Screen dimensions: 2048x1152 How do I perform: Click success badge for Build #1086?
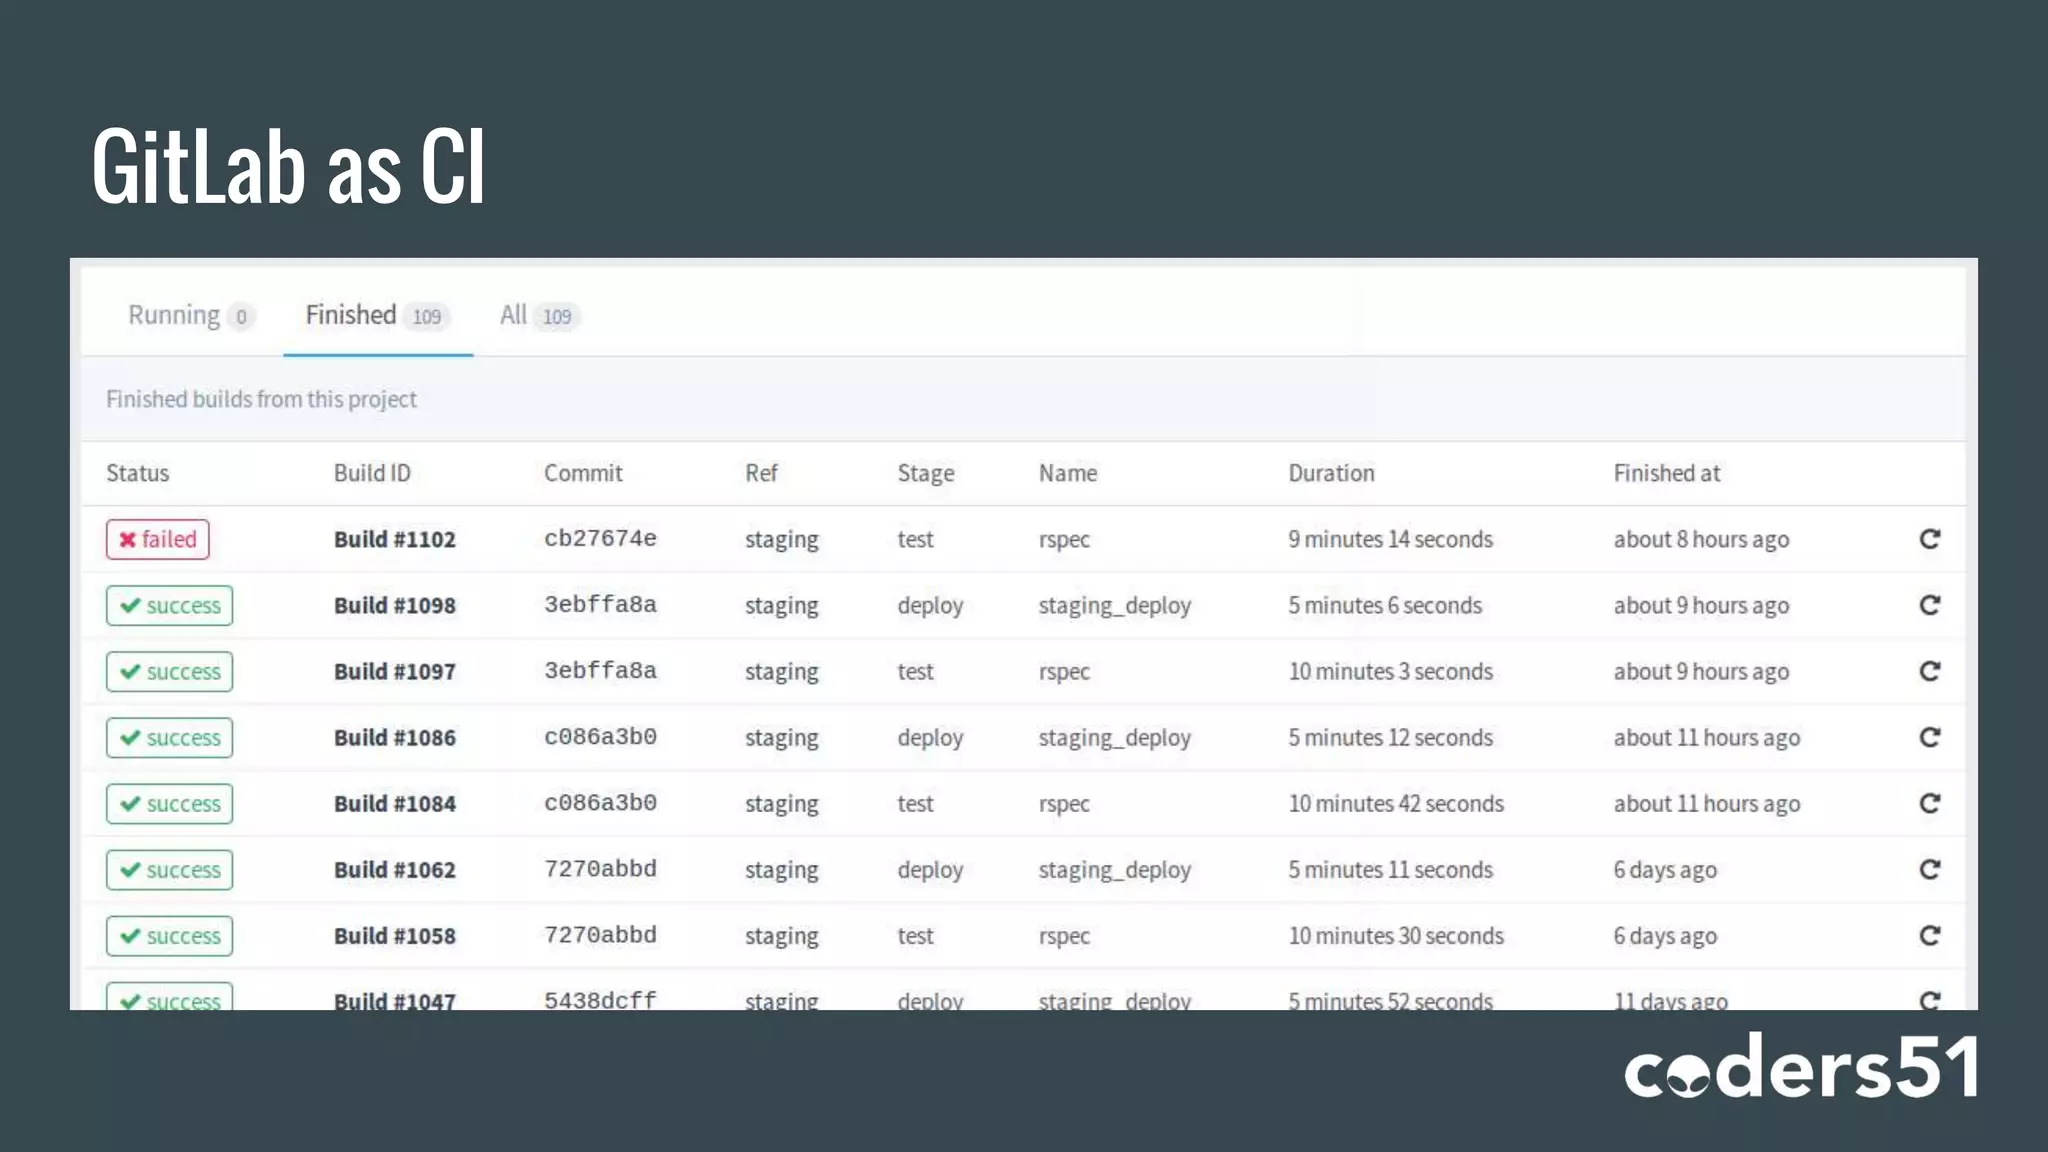coord(169,737)
